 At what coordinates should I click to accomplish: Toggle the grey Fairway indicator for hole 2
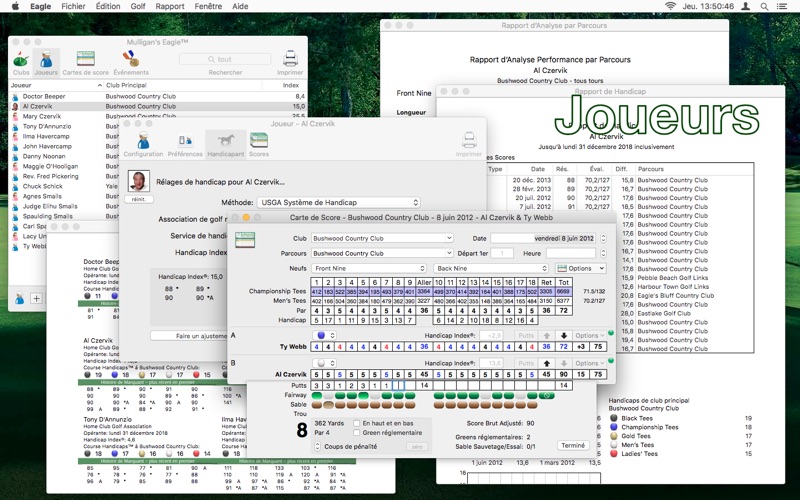(x=328, y=395)
